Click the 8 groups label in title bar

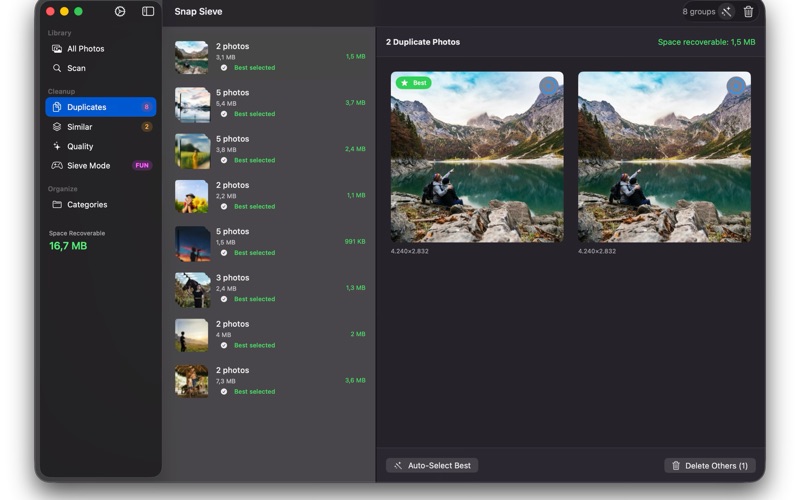(x=698, y=12)
